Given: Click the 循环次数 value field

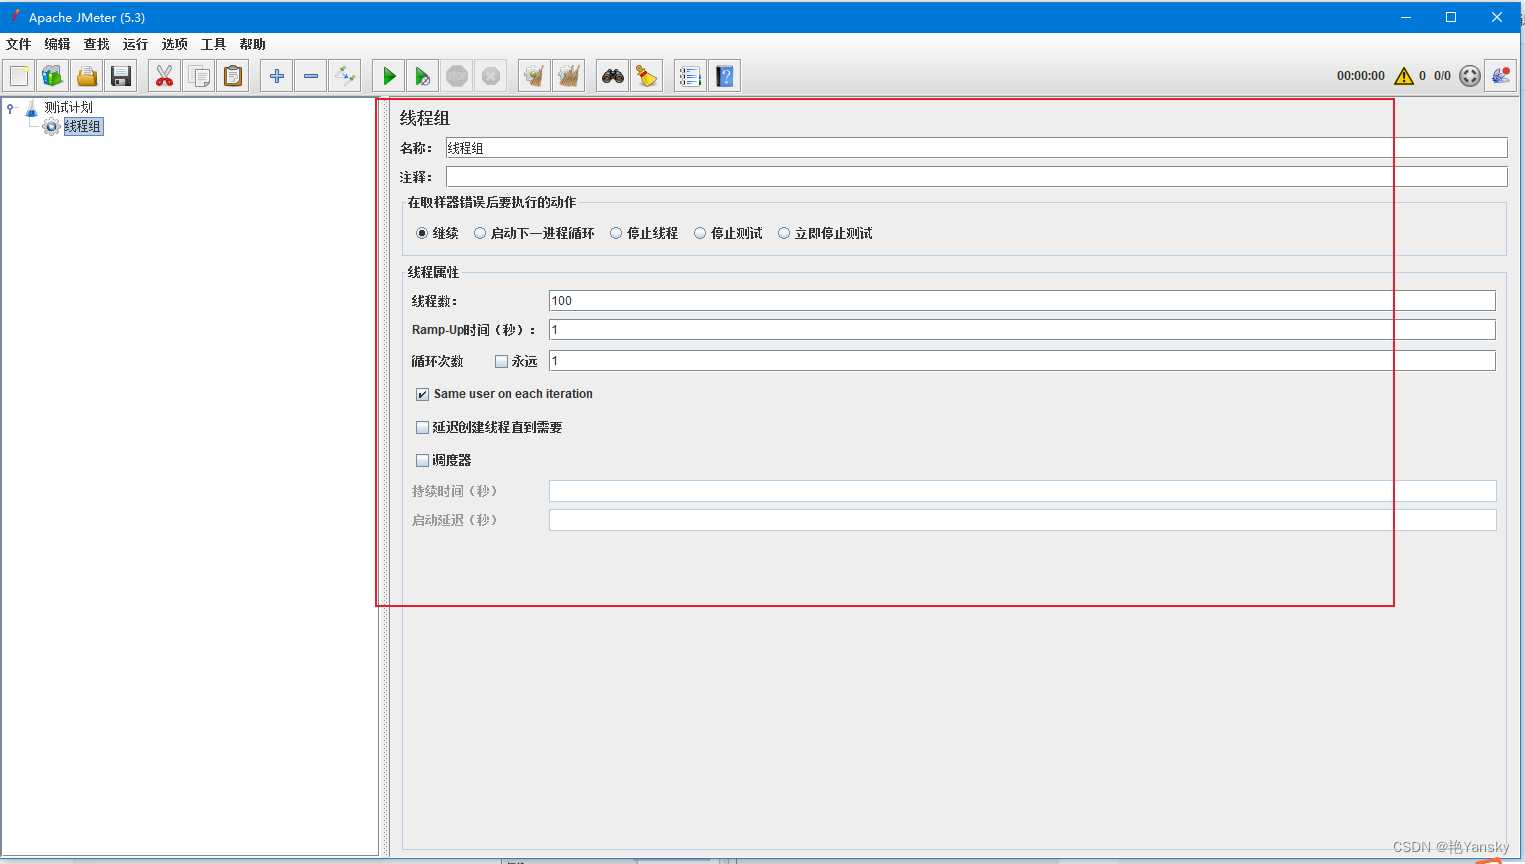Looking at the screenshot, I should (x=1022, y=361).
